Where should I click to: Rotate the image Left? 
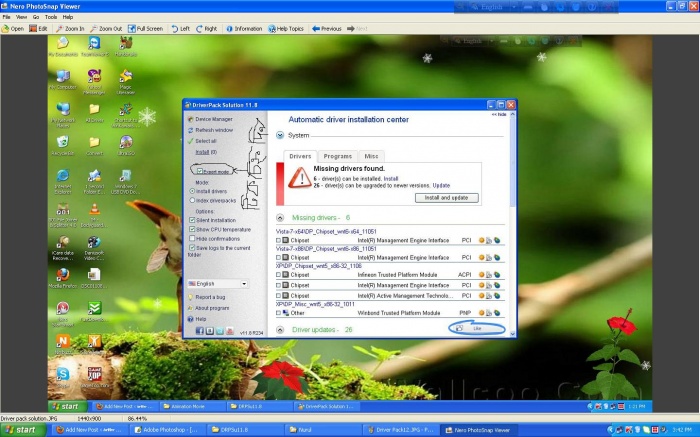[x=181, y=29]
